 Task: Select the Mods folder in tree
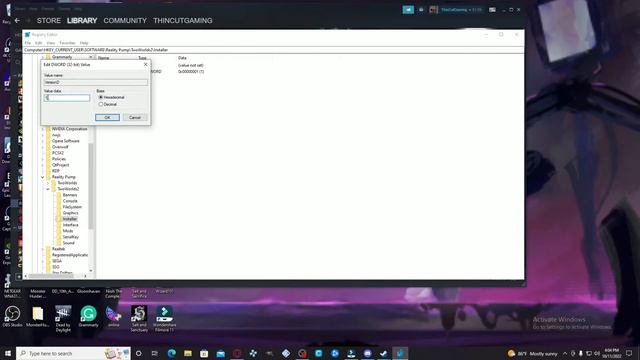[x=68, y=231]
